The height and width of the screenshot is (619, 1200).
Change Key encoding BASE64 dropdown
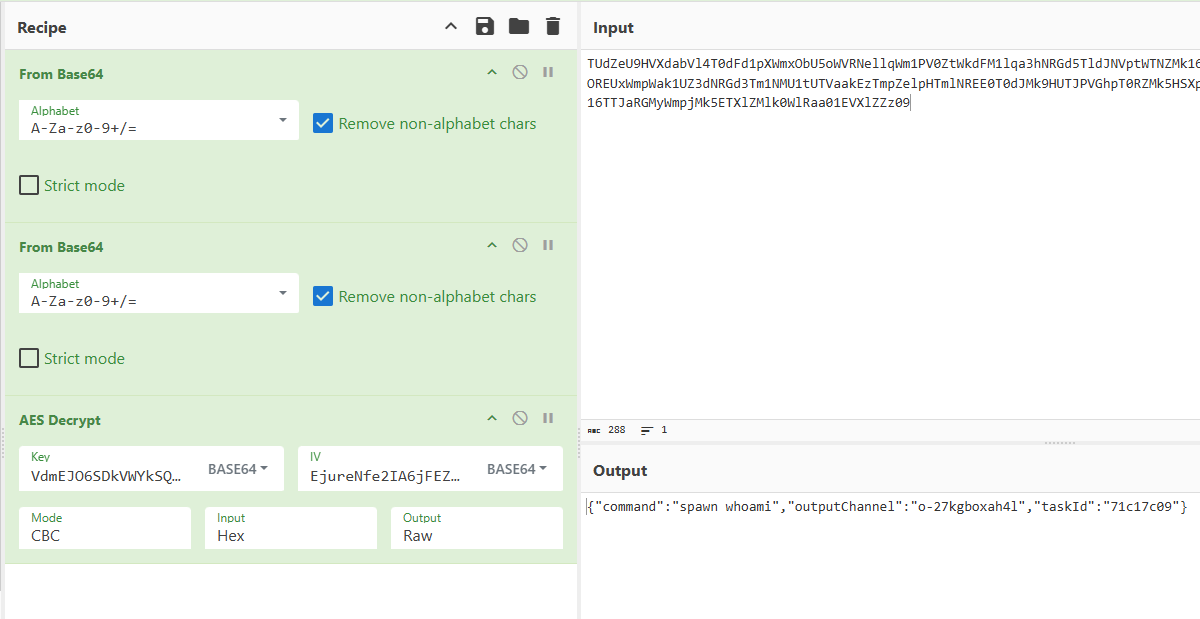[238, 469]
